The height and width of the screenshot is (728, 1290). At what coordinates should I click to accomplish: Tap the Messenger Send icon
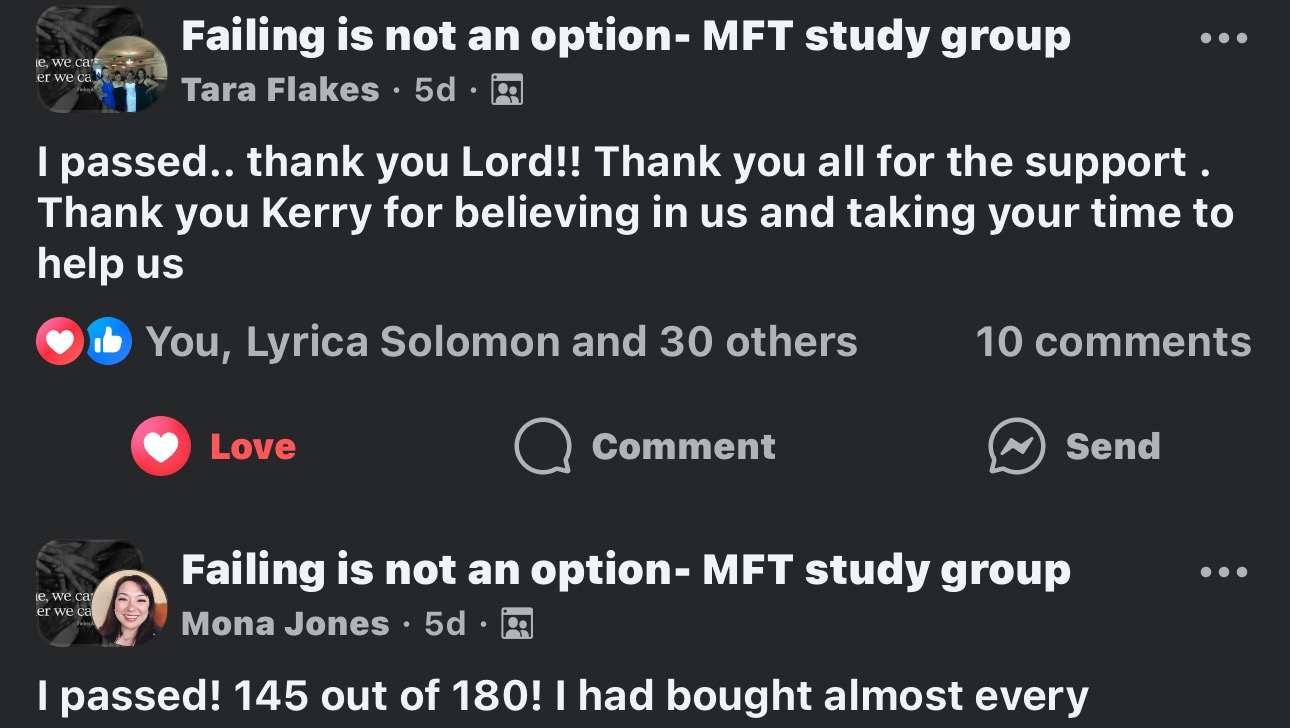pos(1016,446)
